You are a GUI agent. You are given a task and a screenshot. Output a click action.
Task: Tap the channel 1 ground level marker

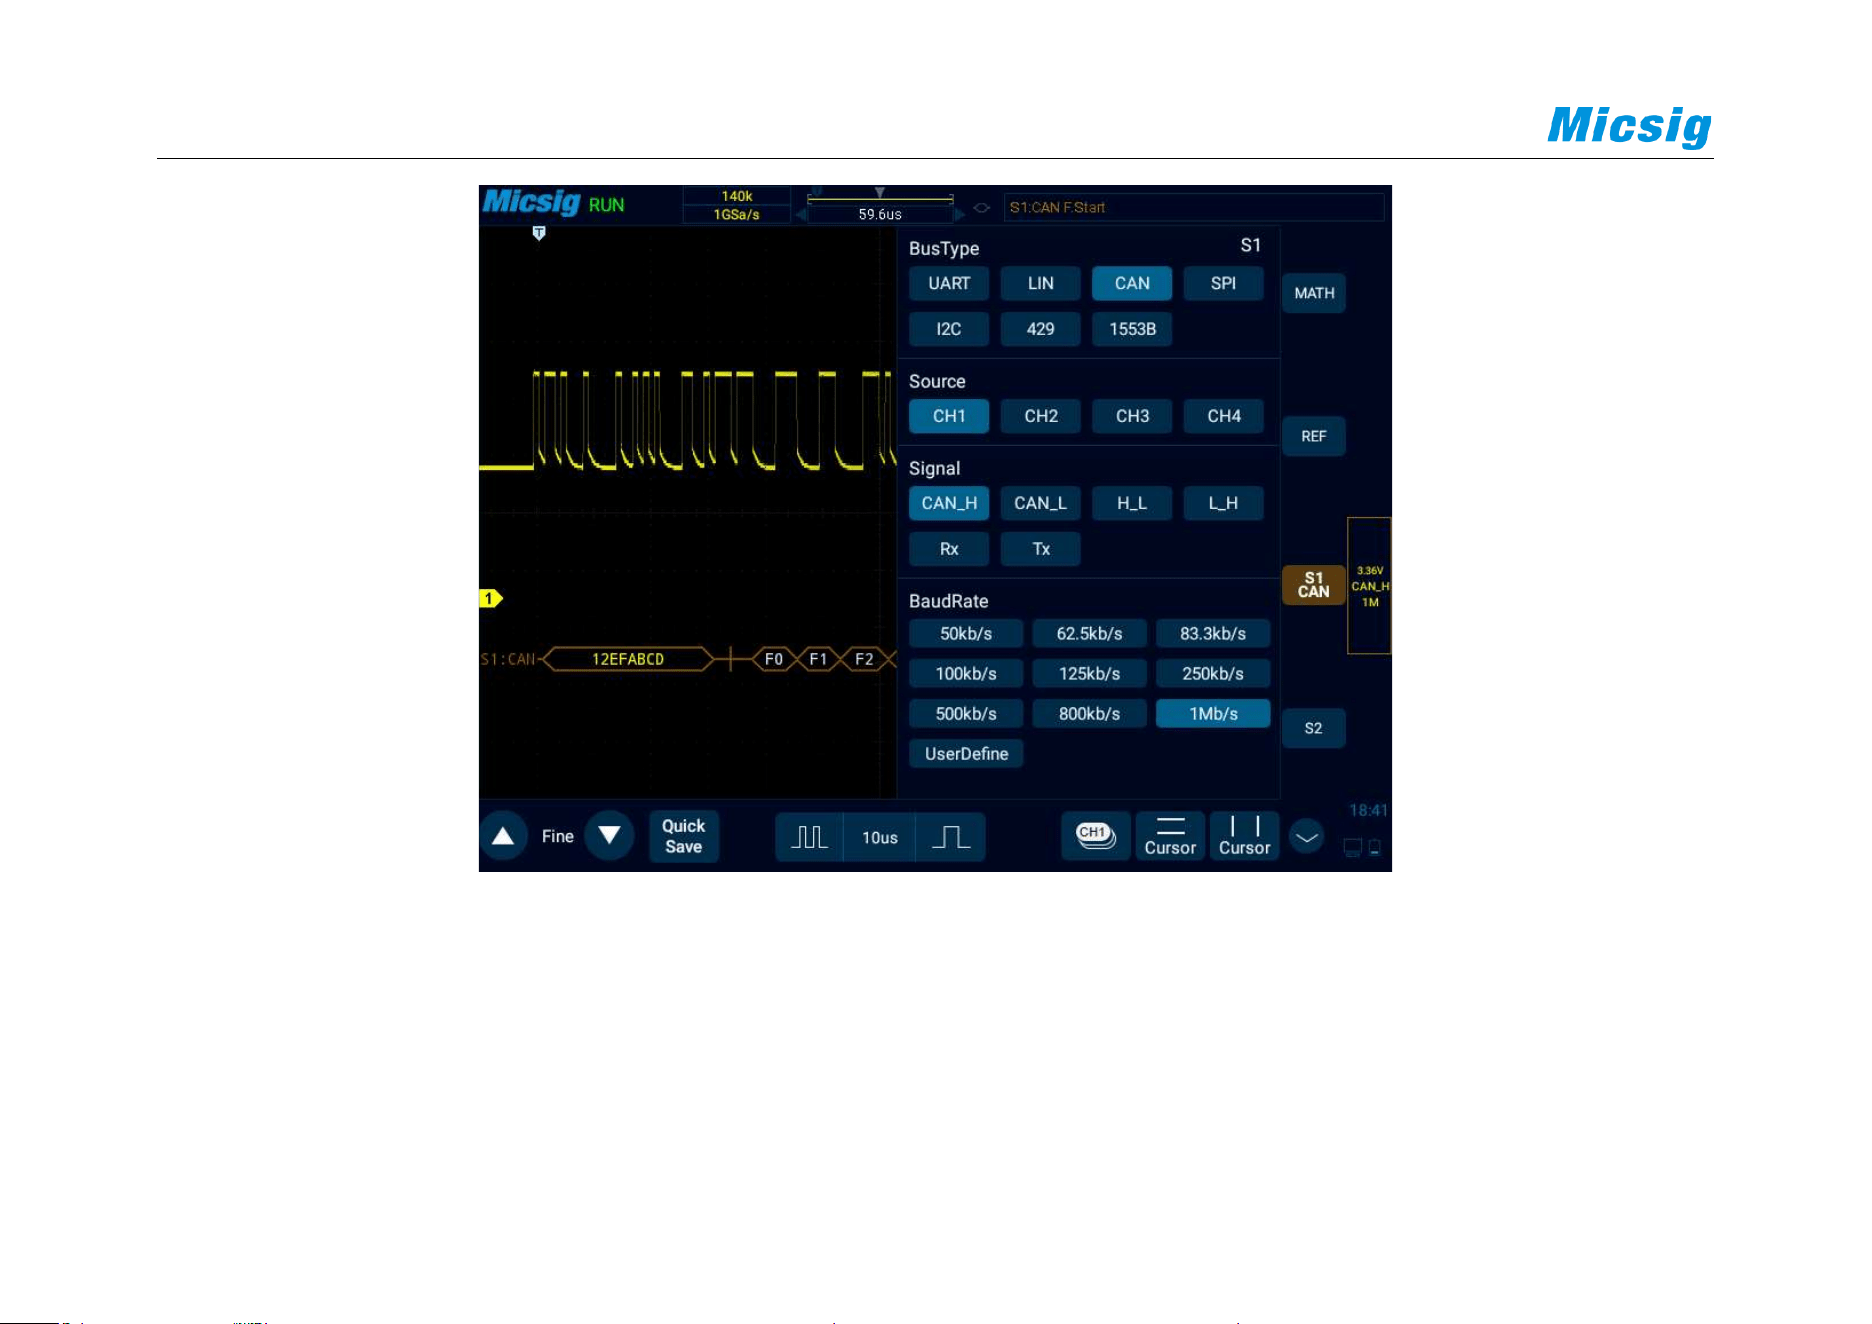point(490,599)
